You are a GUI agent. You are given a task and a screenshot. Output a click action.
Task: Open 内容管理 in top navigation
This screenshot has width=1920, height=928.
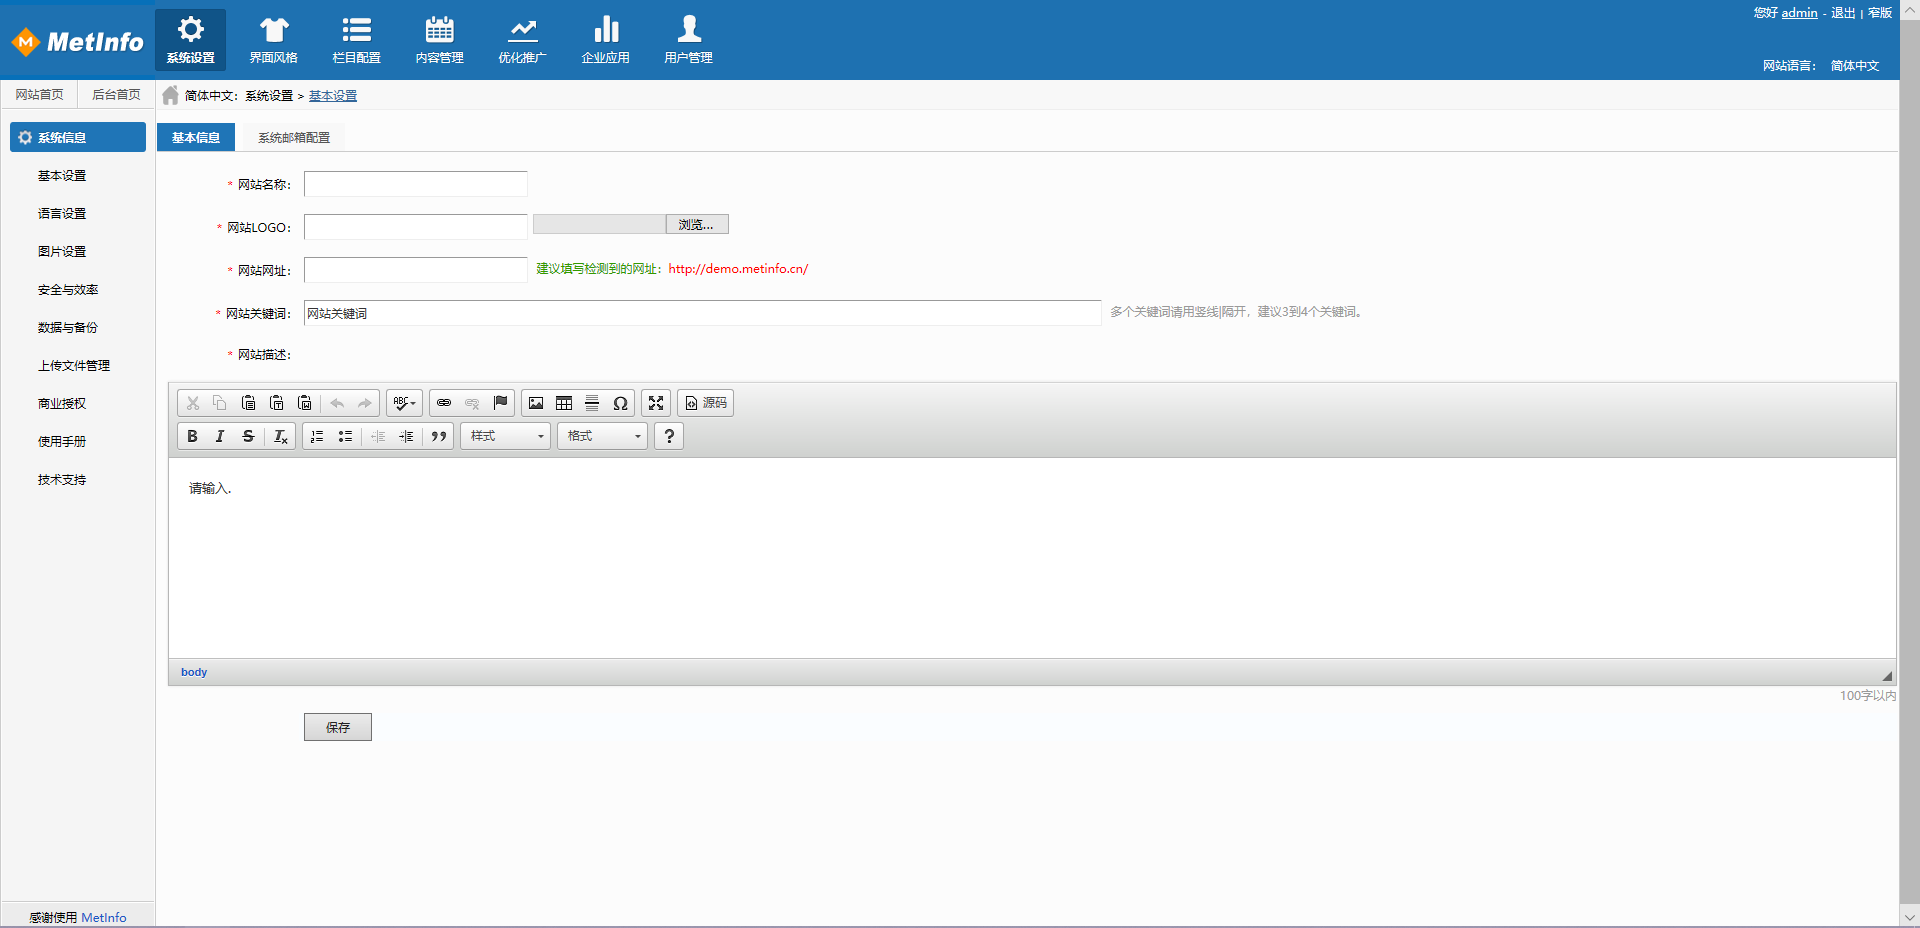(x=440, y=40)
